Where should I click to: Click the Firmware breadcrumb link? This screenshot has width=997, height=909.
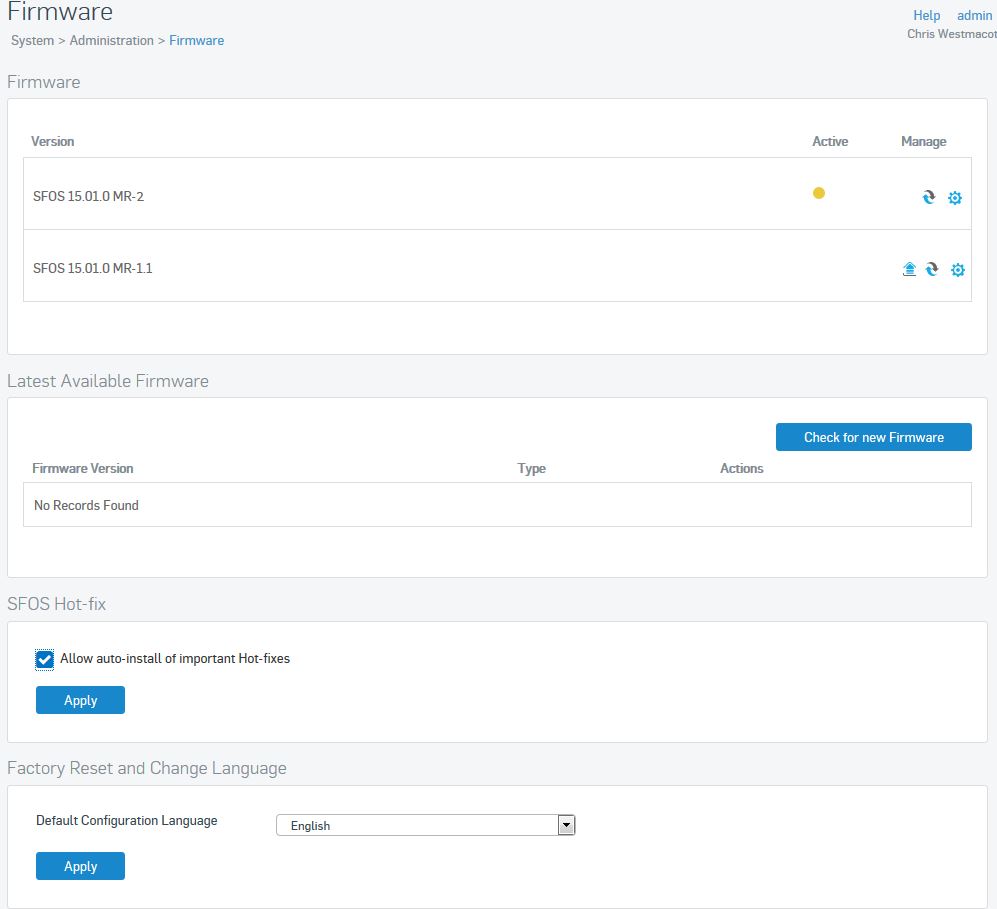pyautogui.click(x=196, y=41)
